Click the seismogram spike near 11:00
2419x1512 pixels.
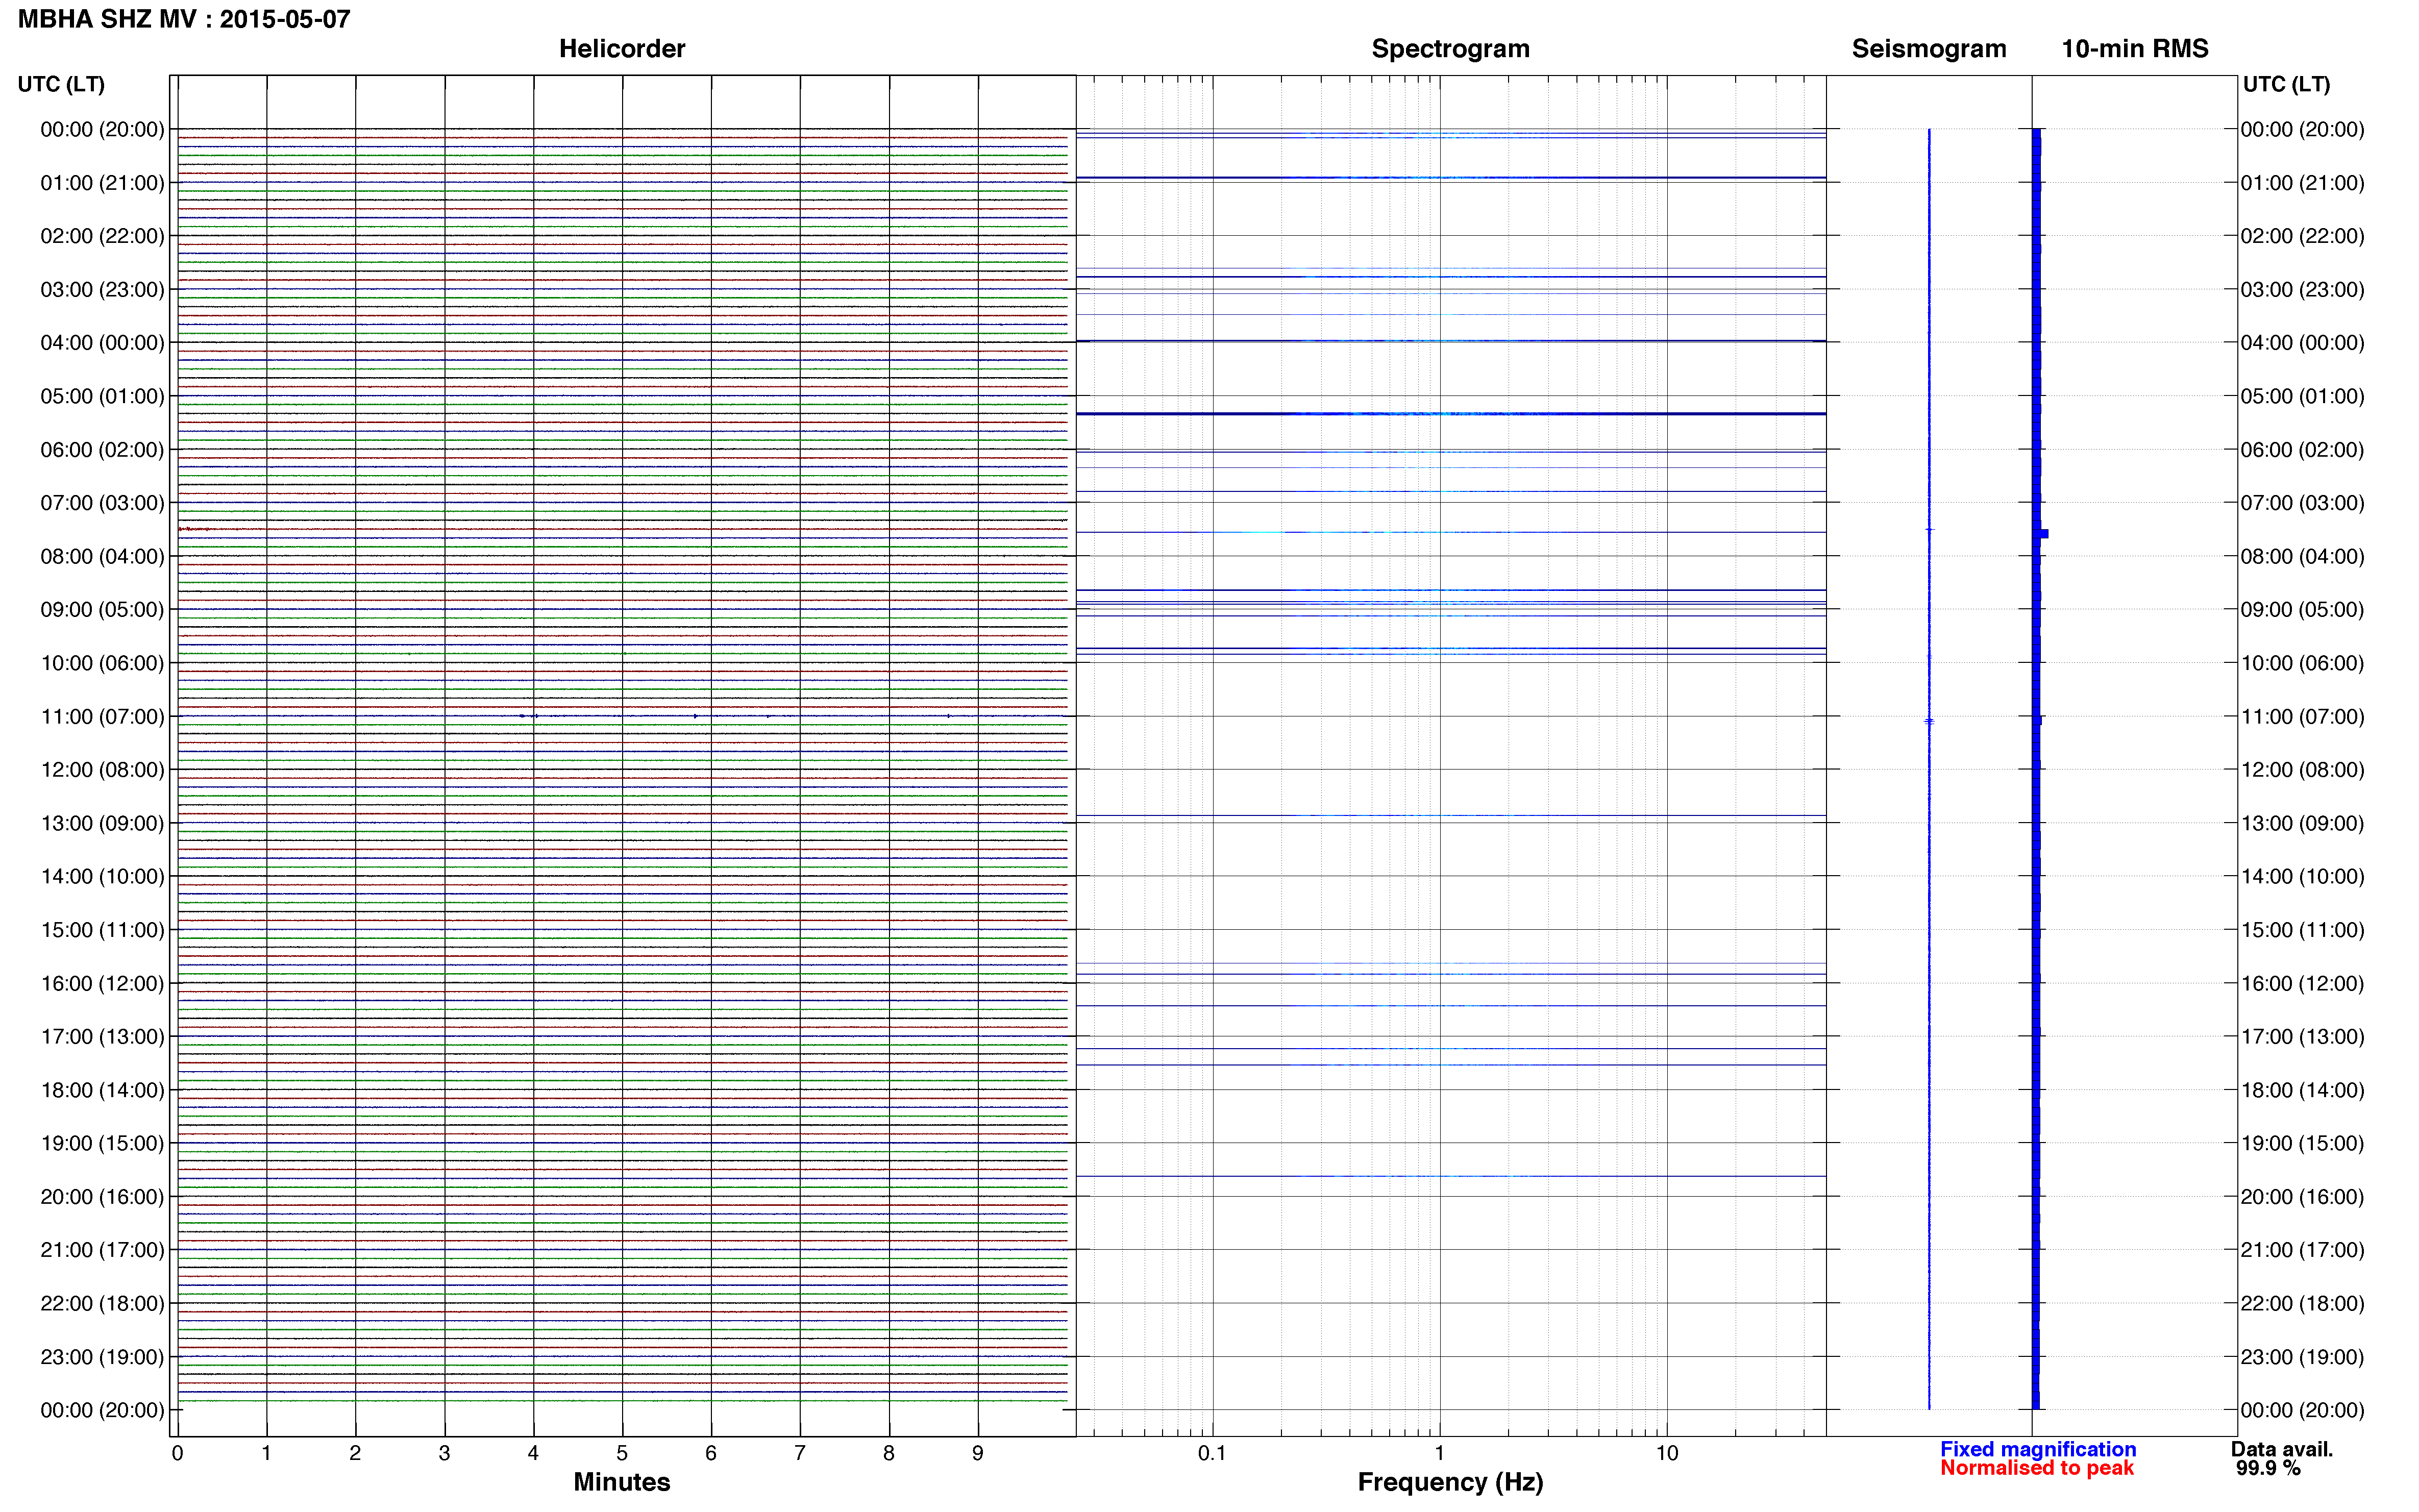[1929, 721]
